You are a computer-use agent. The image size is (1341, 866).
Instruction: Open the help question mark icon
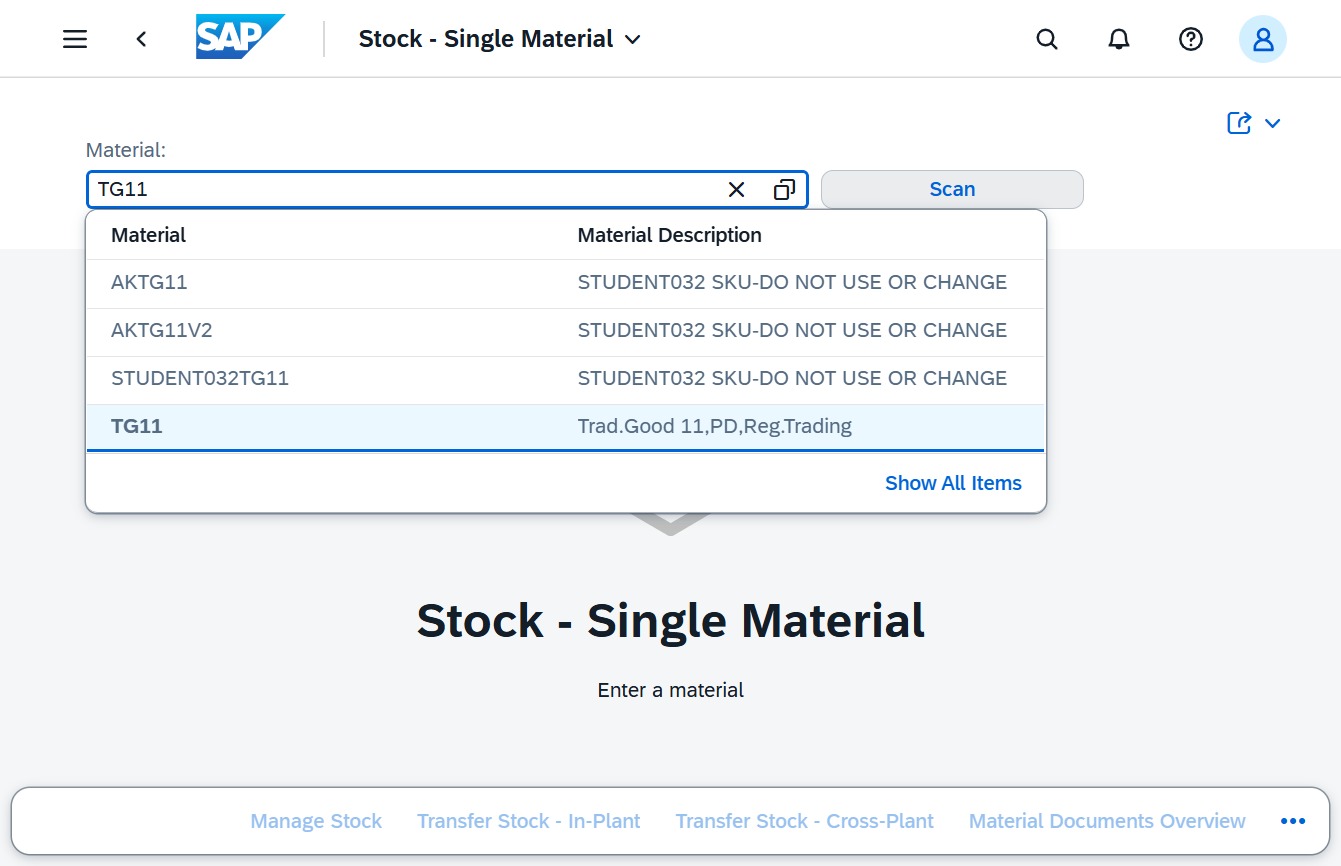(1190, 39)
